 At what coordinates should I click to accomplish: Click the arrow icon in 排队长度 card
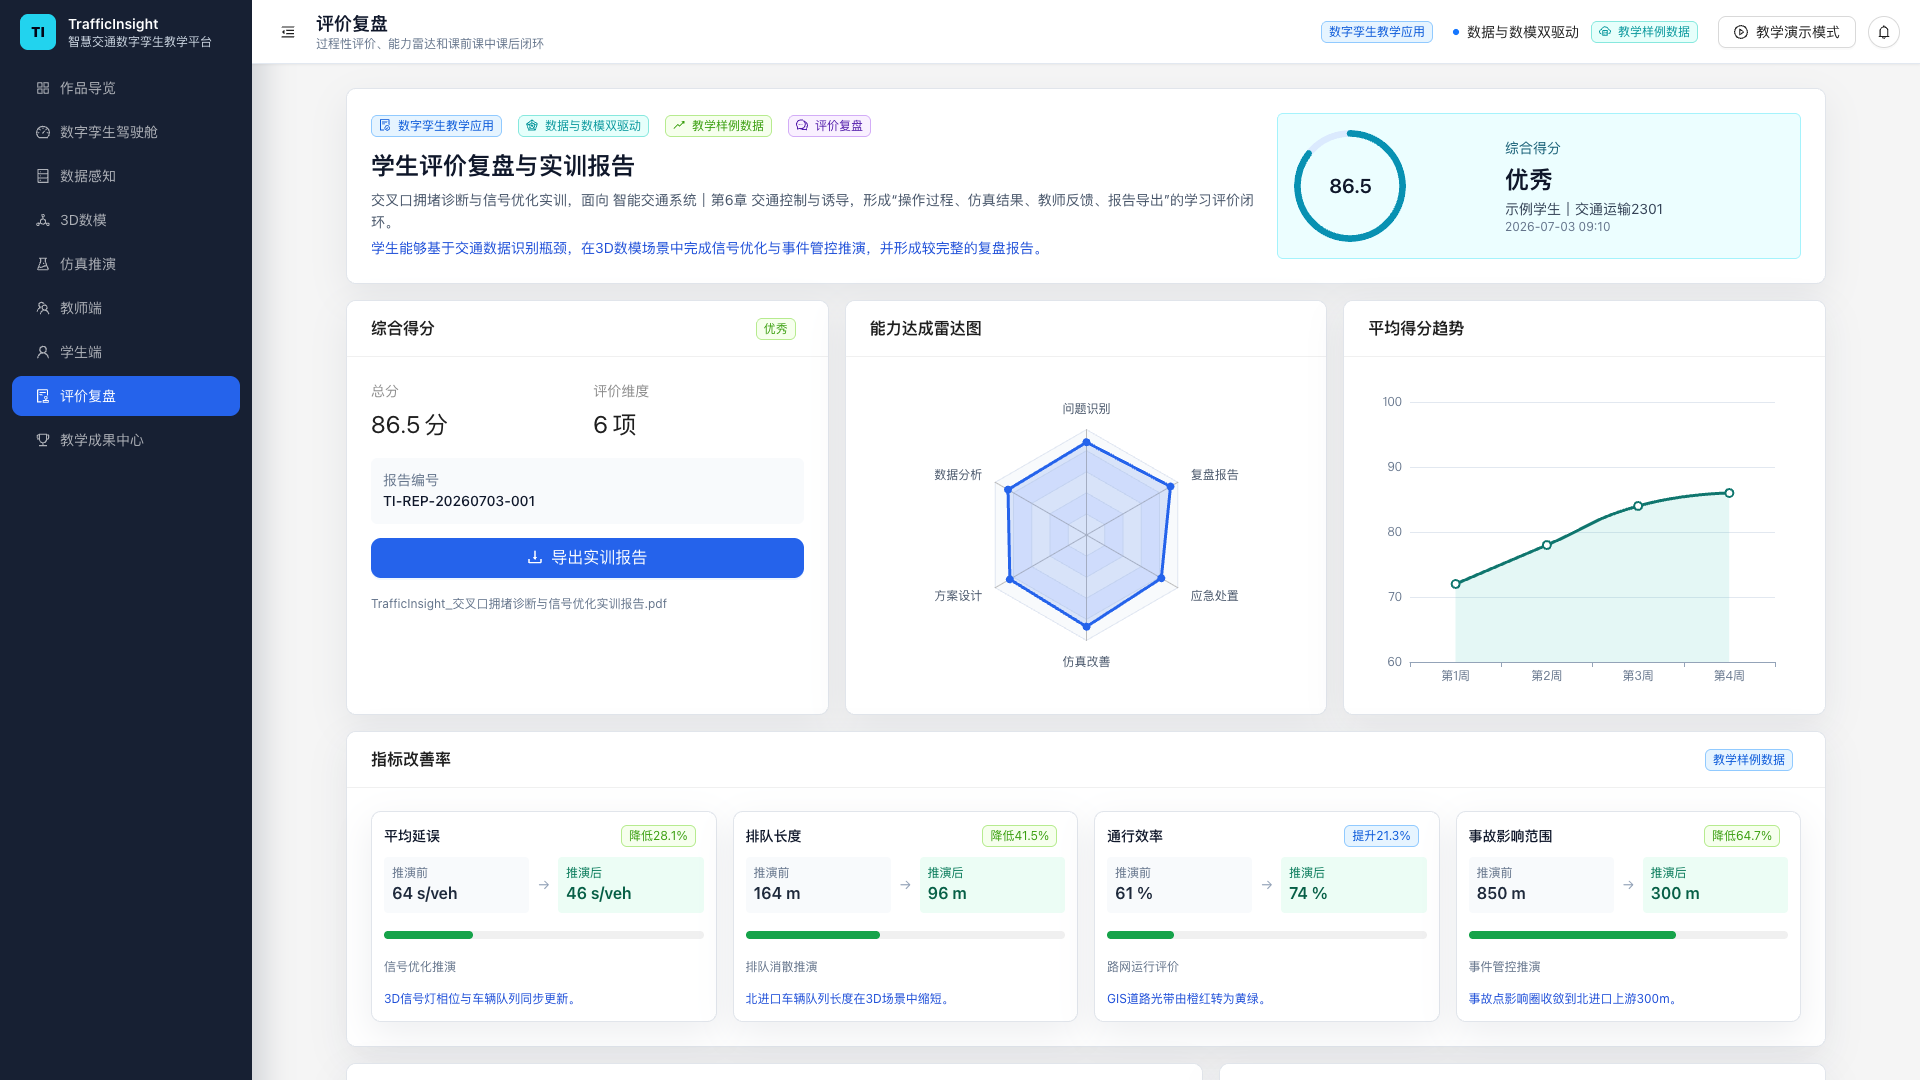[x=905, y=885]
